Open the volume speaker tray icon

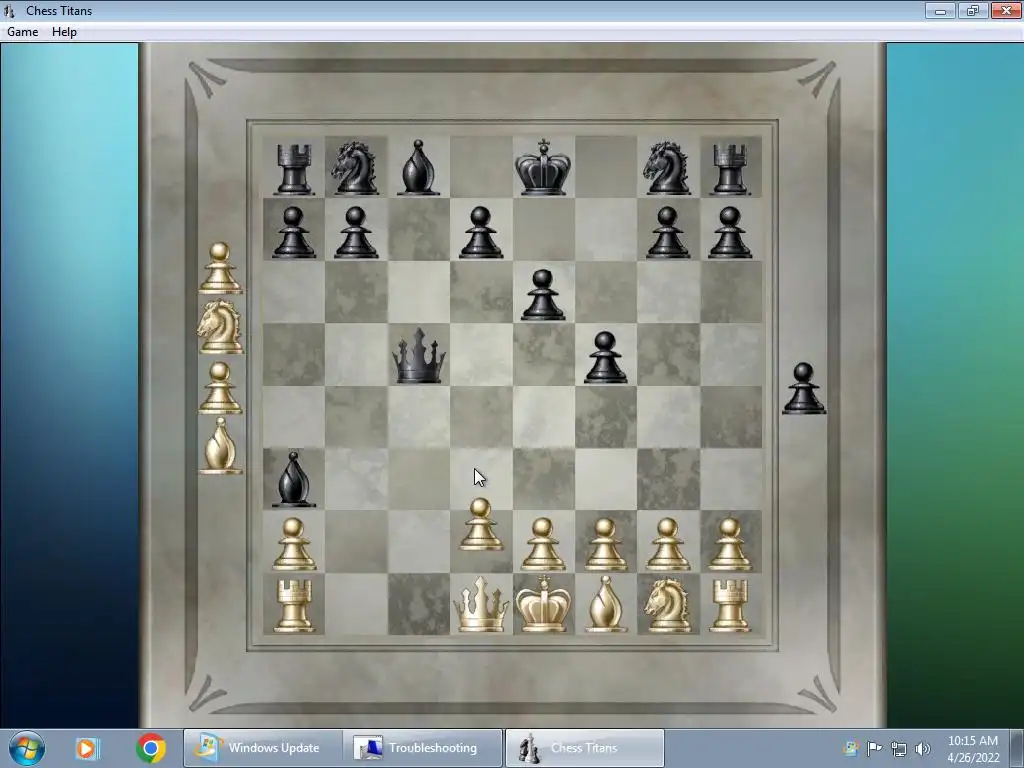[922, 748]
